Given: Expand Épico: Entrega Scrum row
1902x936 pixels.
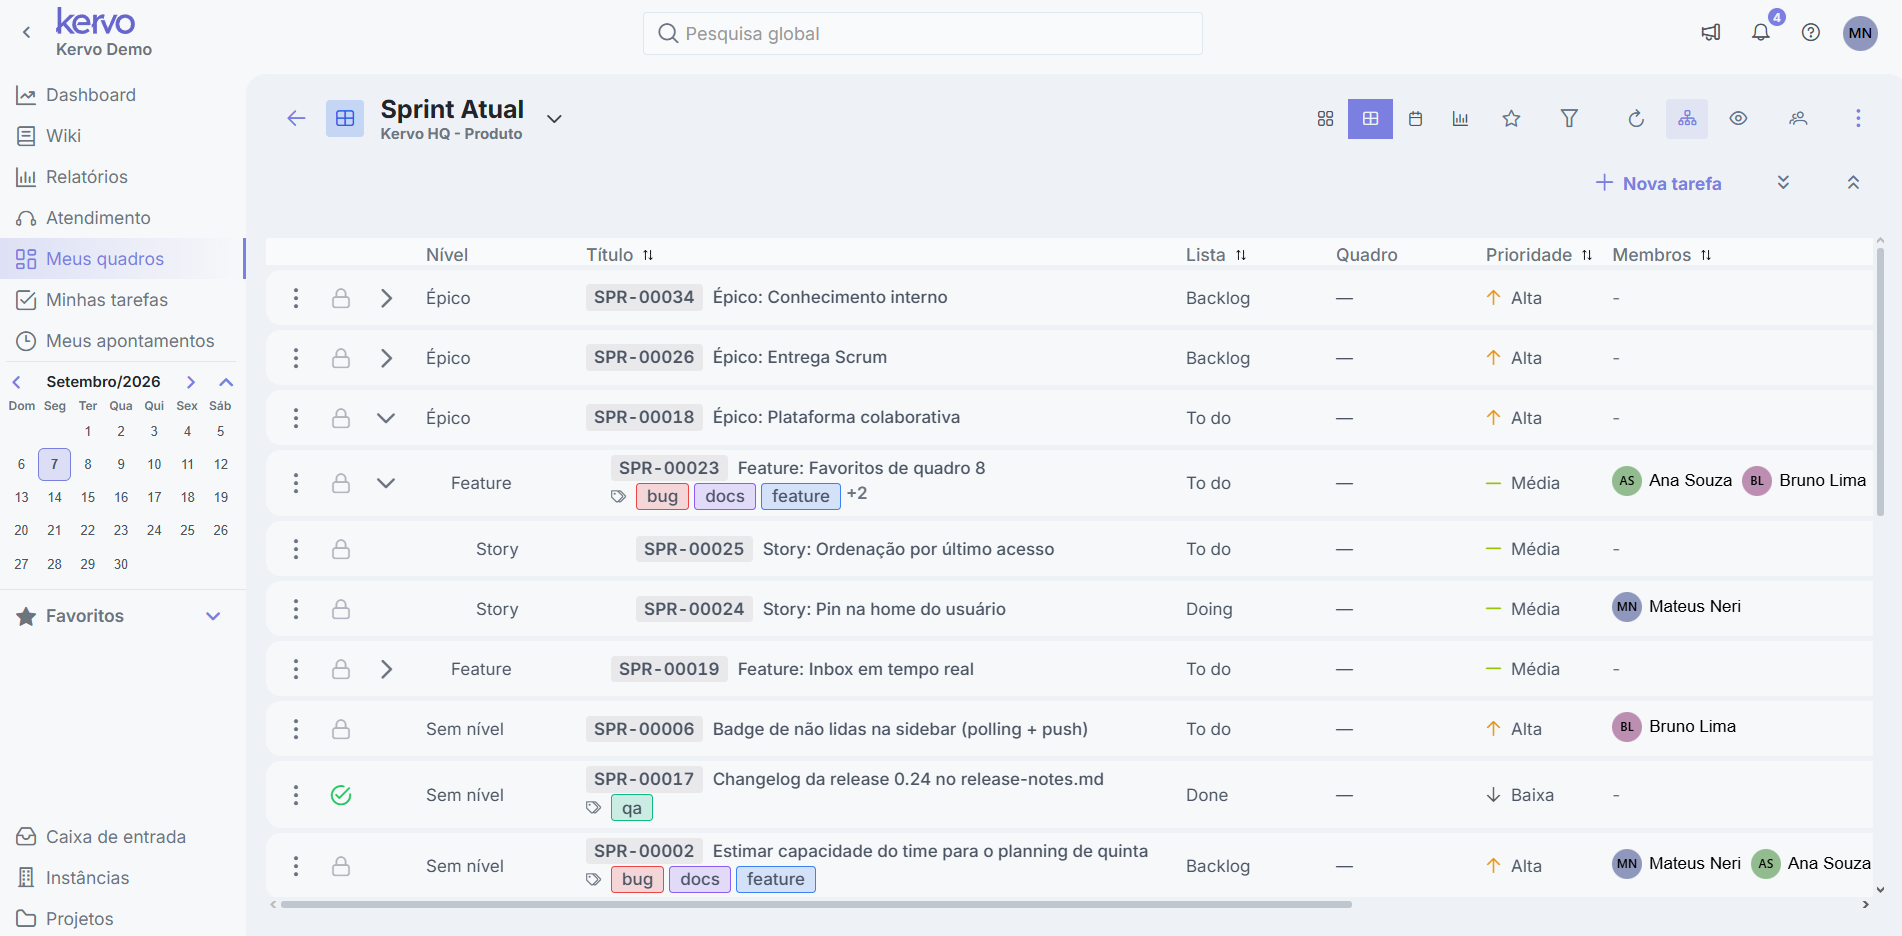Looking at the screenshot, I should tap(386, 358).
